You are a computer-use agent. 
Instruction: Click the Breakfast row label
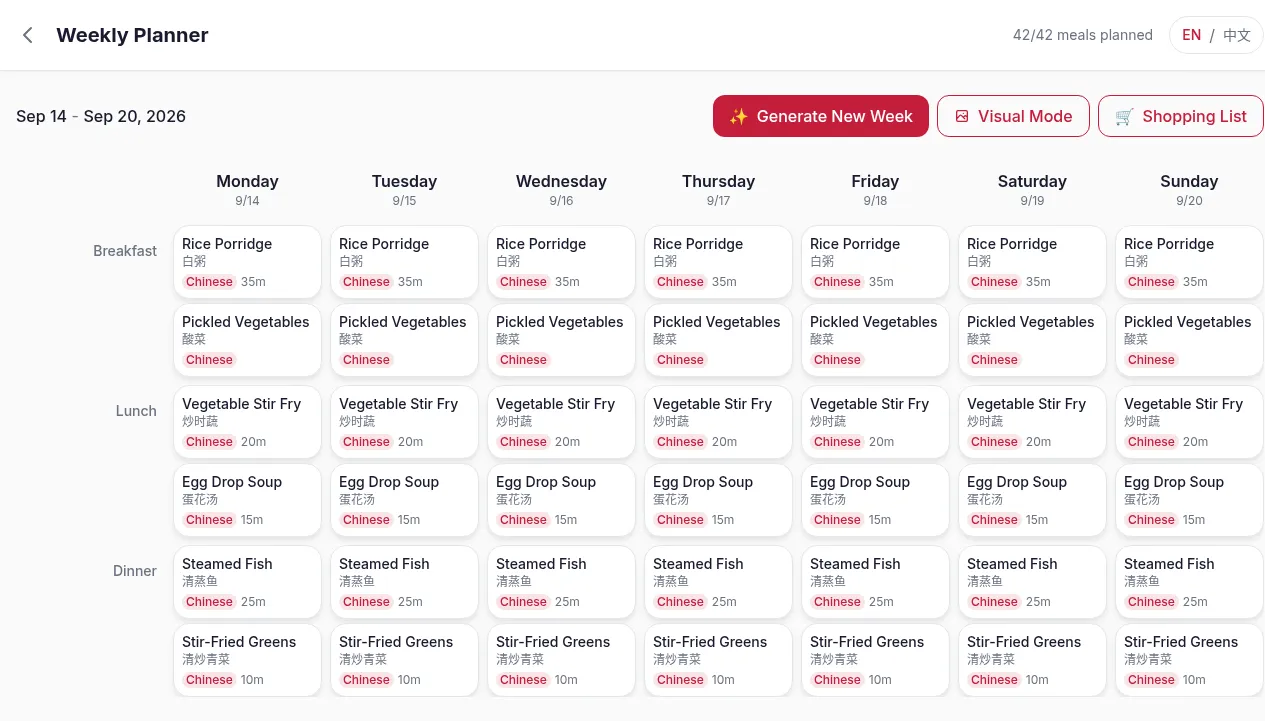(x=125, y=251)
